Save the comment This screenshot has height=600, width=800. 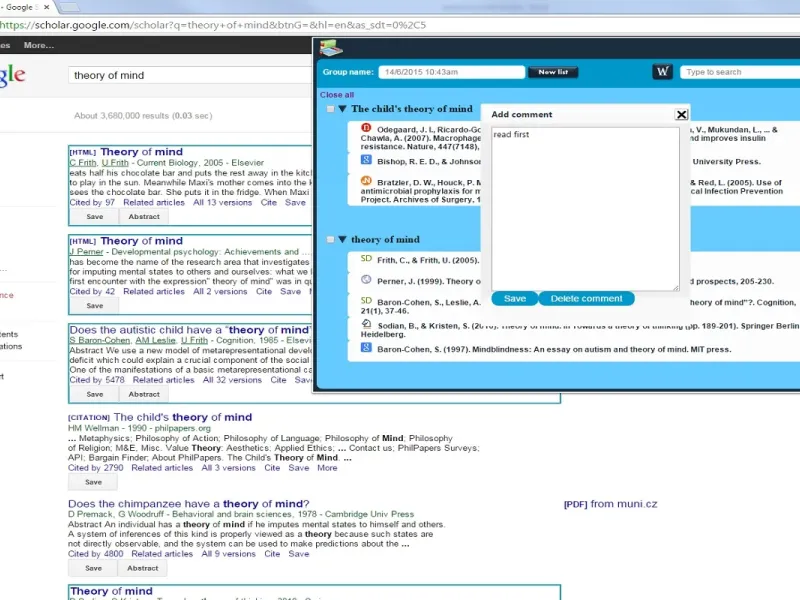tap(514, 298)
